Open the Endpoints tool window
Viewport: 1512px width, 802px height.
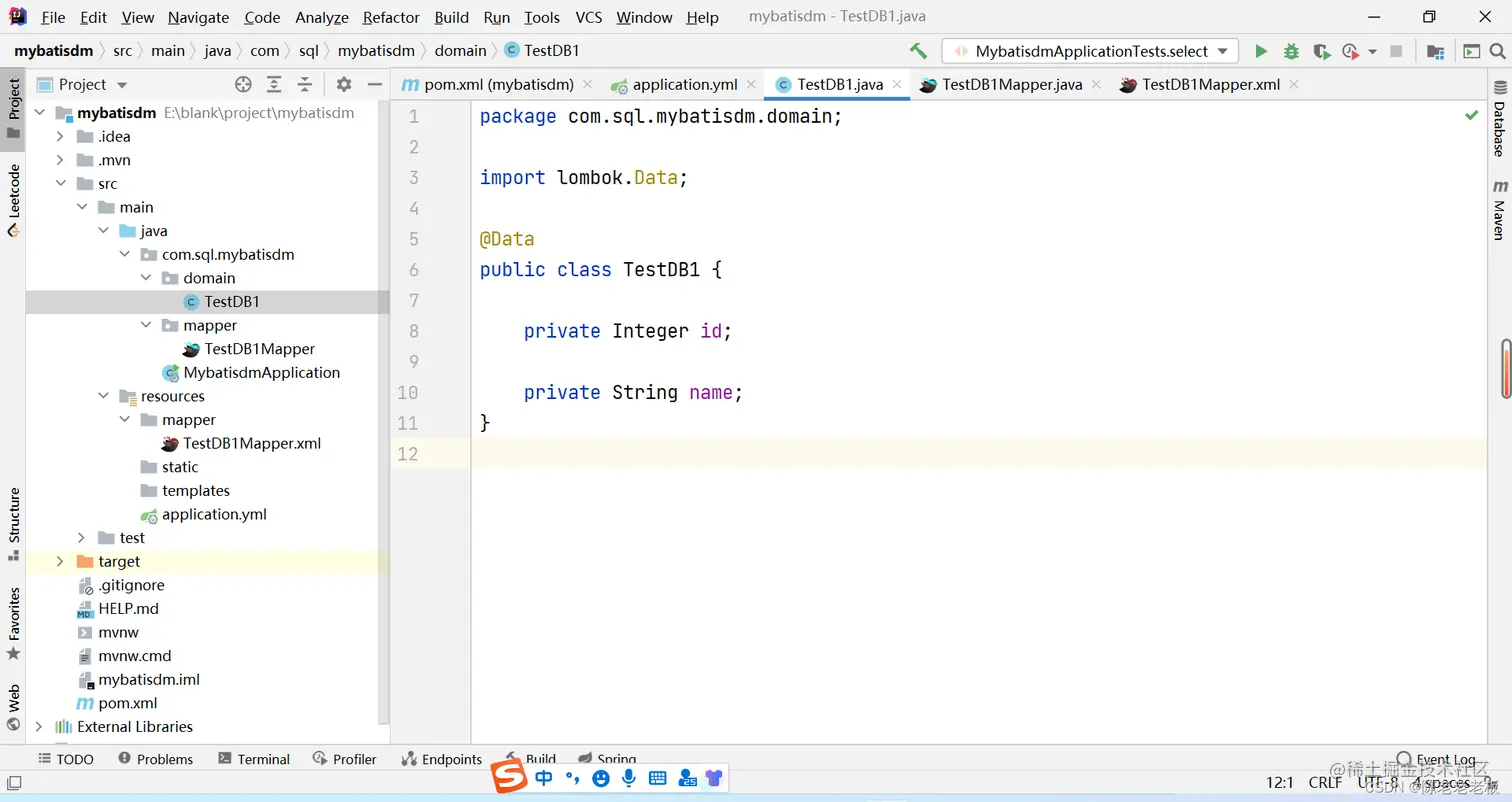pyautogui.click(x=441, y=759)
